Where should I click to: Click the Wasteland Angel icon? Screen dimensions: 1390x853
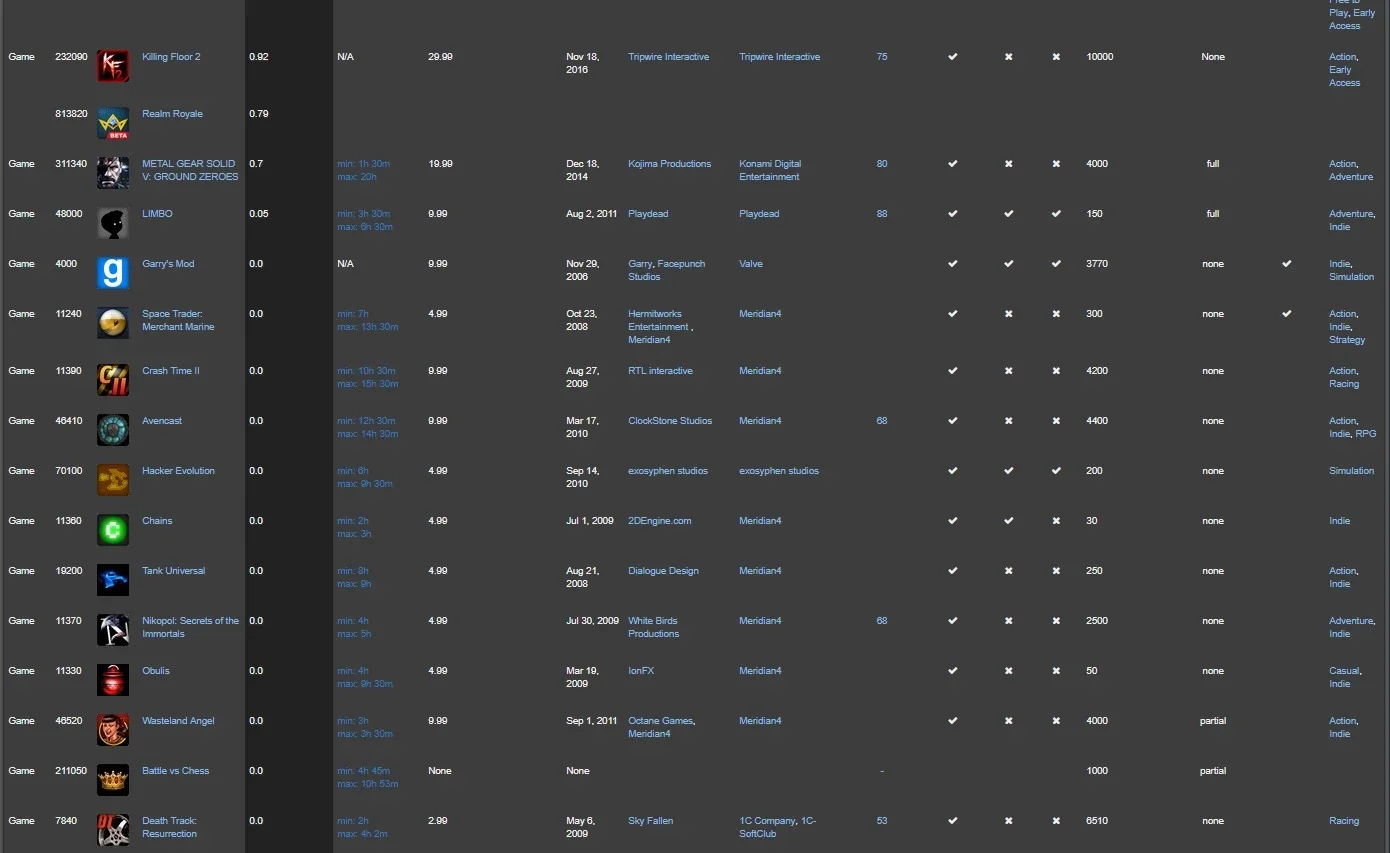point(113,730)
